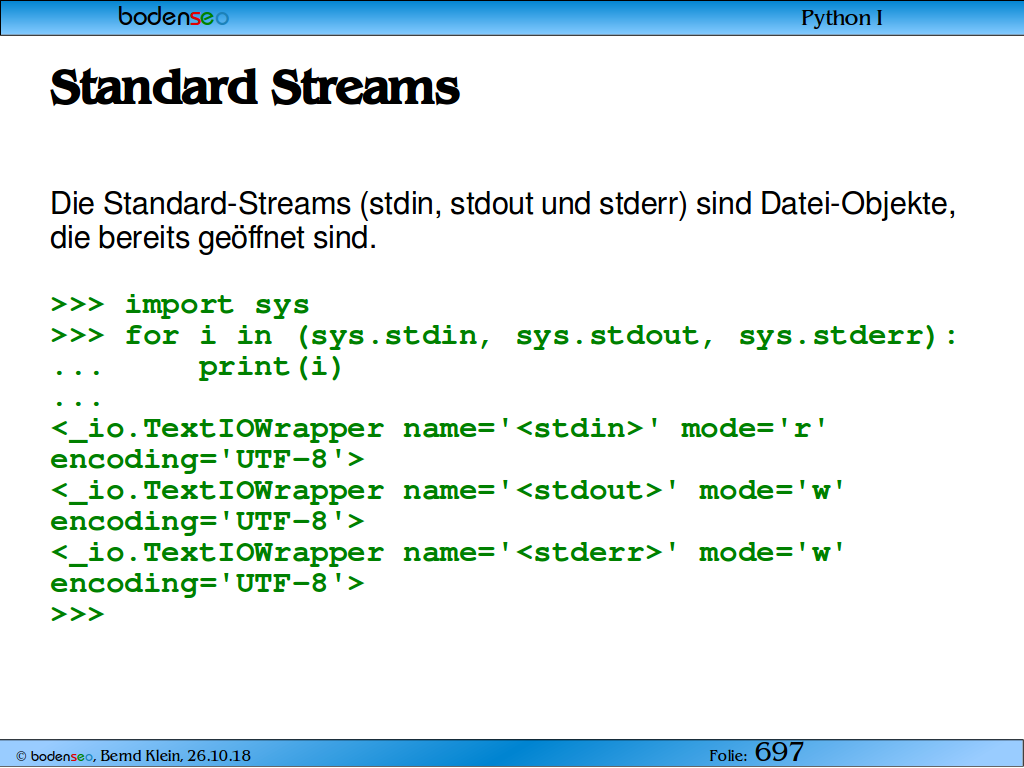Click the slide number 697
This screenshot has width=1024, height=768.
779,752
